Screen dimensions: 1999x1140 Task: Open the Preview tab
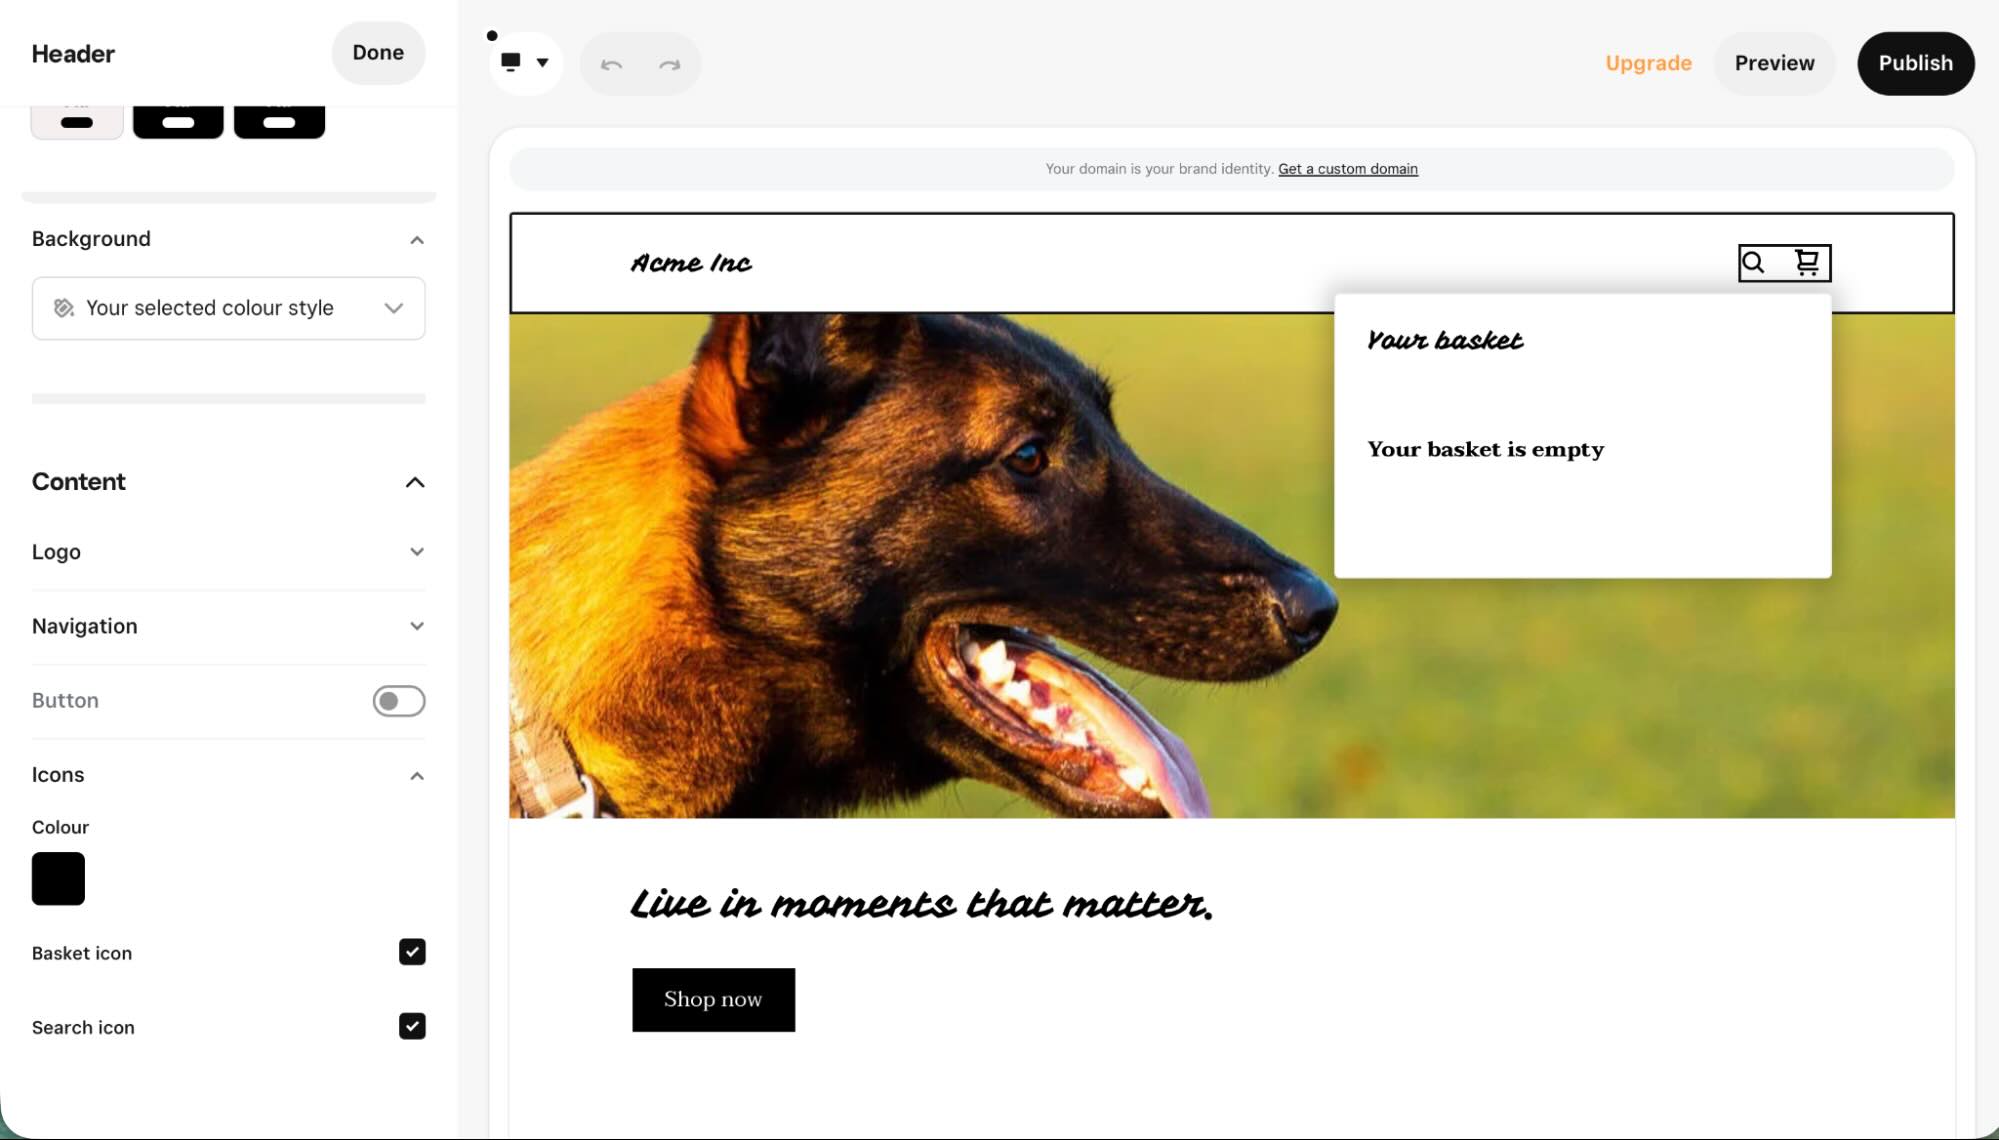pos(1774,63)
